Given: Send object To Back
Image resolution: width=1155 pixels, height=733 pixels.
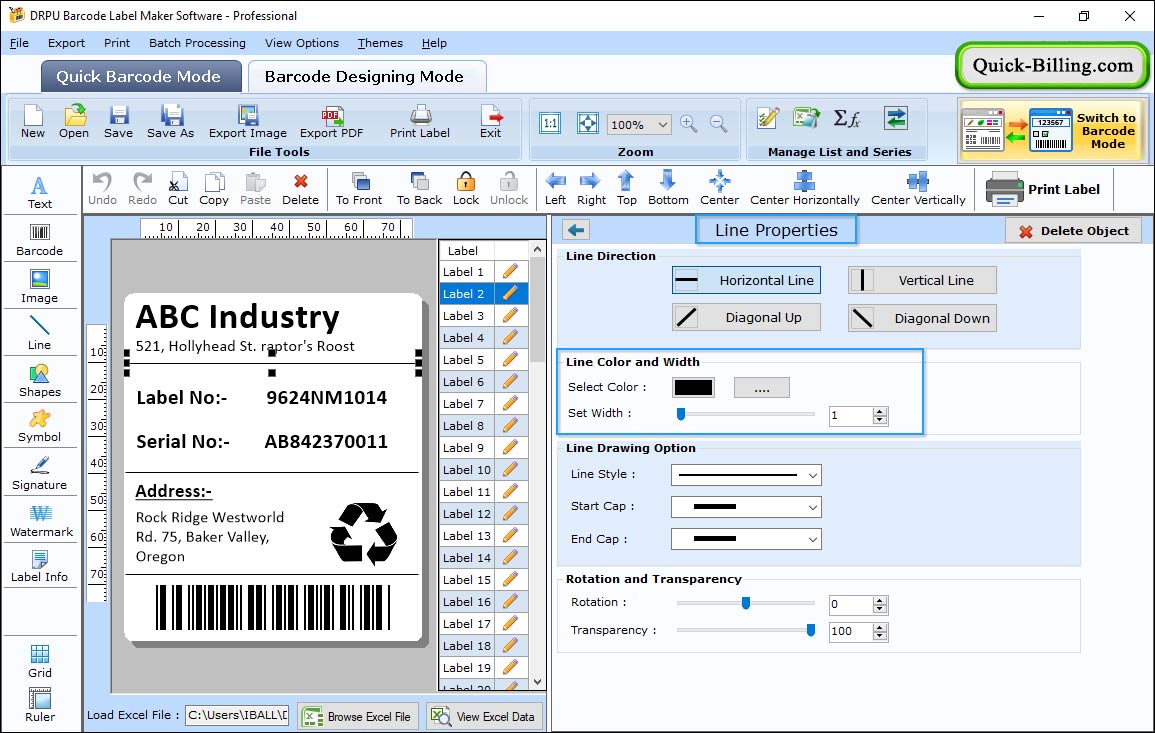Looking at the screenshot, I should [x=419, y=189].
